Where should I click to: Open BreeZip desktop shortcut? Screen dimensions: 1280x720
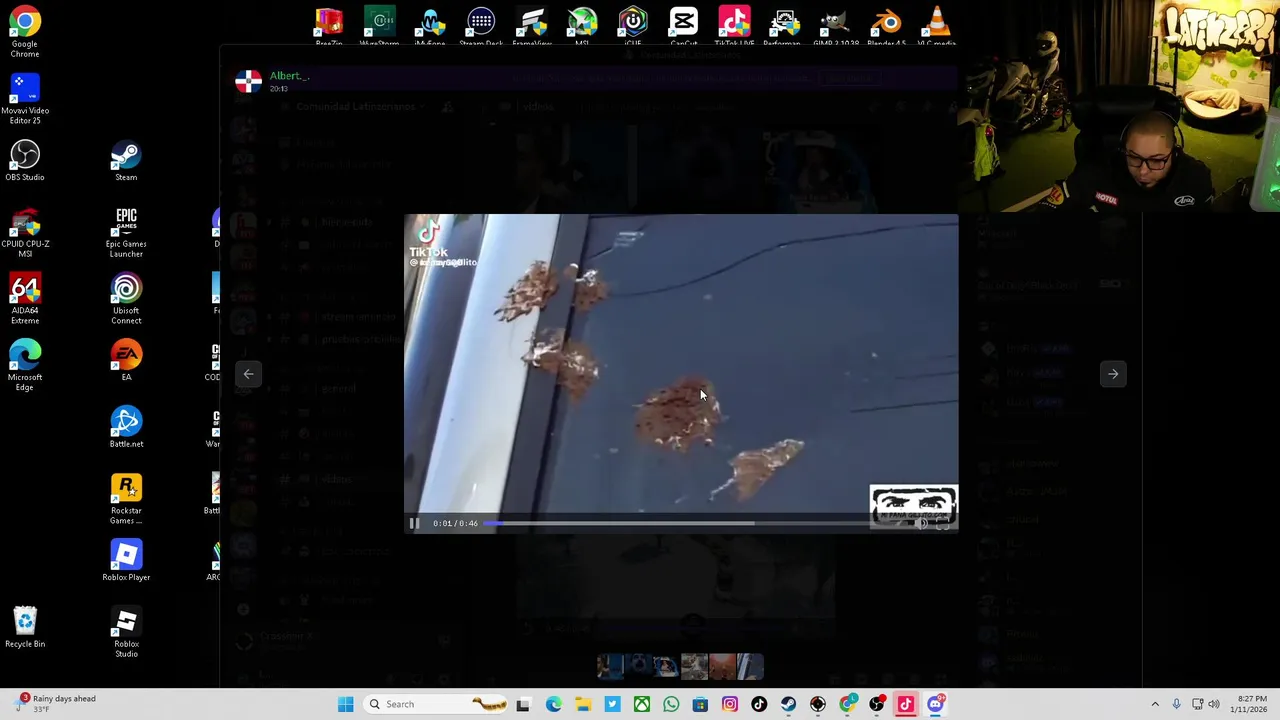pos(329,26)
